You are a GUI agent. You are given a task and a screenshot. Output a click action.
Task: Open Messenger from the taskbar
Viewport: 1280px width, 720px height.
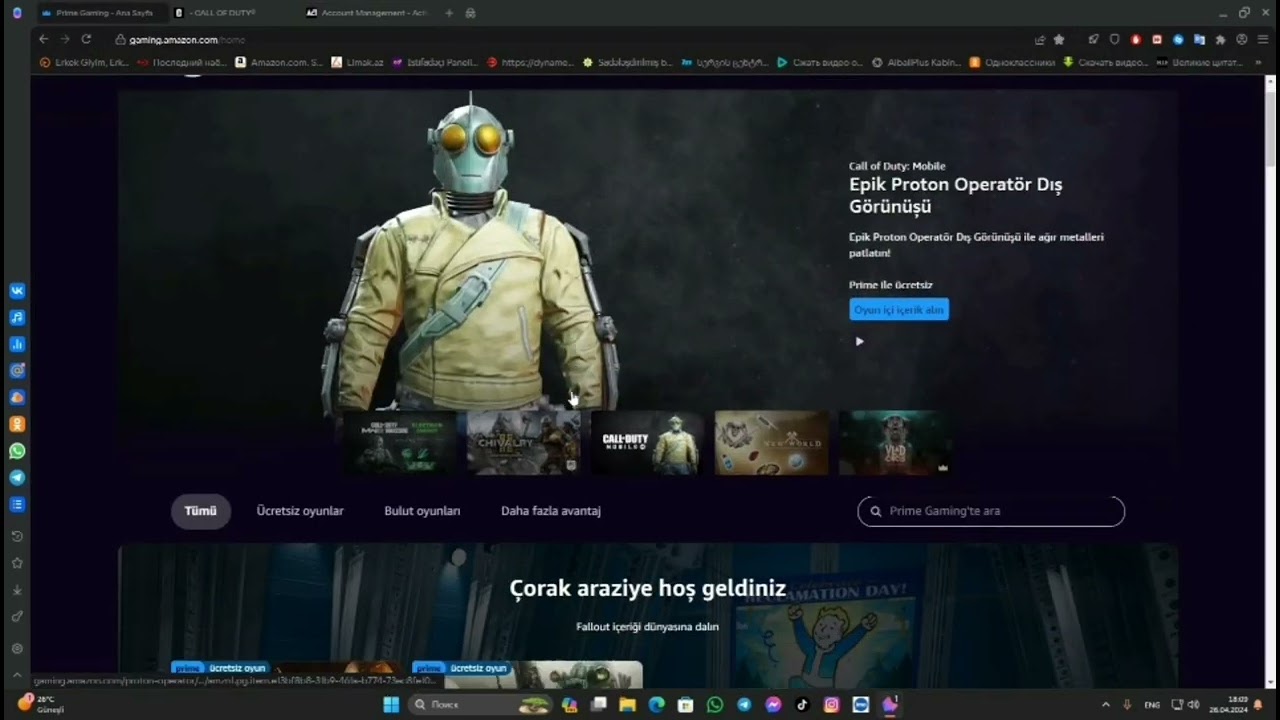click(x=773, y=705)
